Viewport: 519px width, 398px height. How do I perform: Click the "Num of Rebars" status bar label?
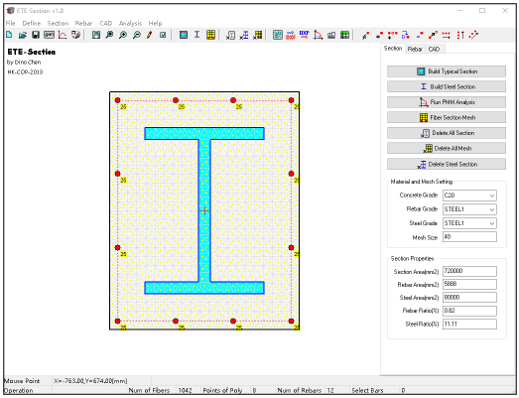pos(299,390)
